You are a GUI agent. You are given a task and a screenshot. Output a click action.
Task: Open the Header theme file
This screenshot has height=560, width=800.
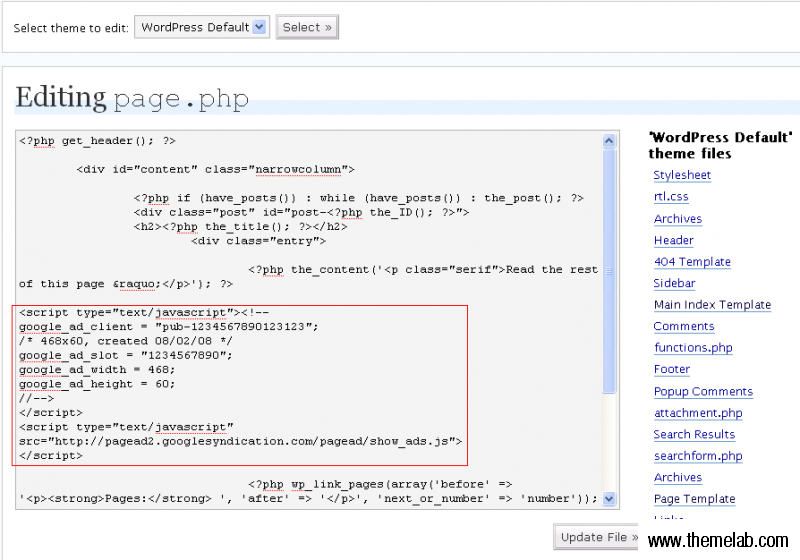tap(673, 240)
